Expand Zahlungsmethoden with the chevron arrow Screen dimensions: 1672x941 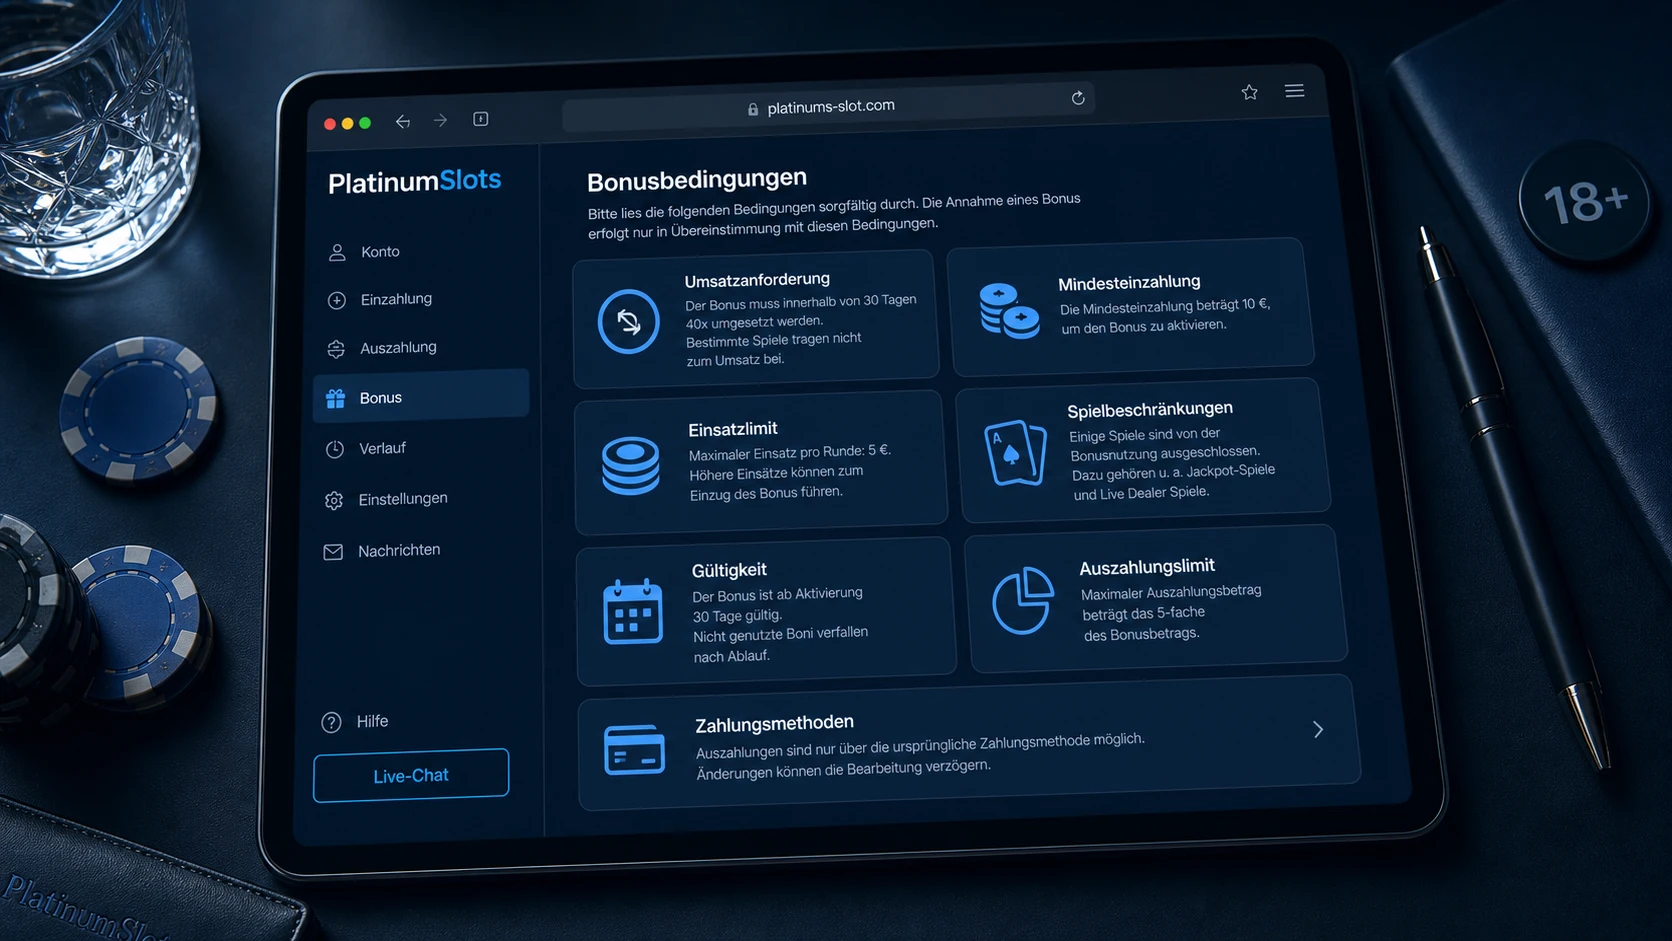[x=1319, y=730]
